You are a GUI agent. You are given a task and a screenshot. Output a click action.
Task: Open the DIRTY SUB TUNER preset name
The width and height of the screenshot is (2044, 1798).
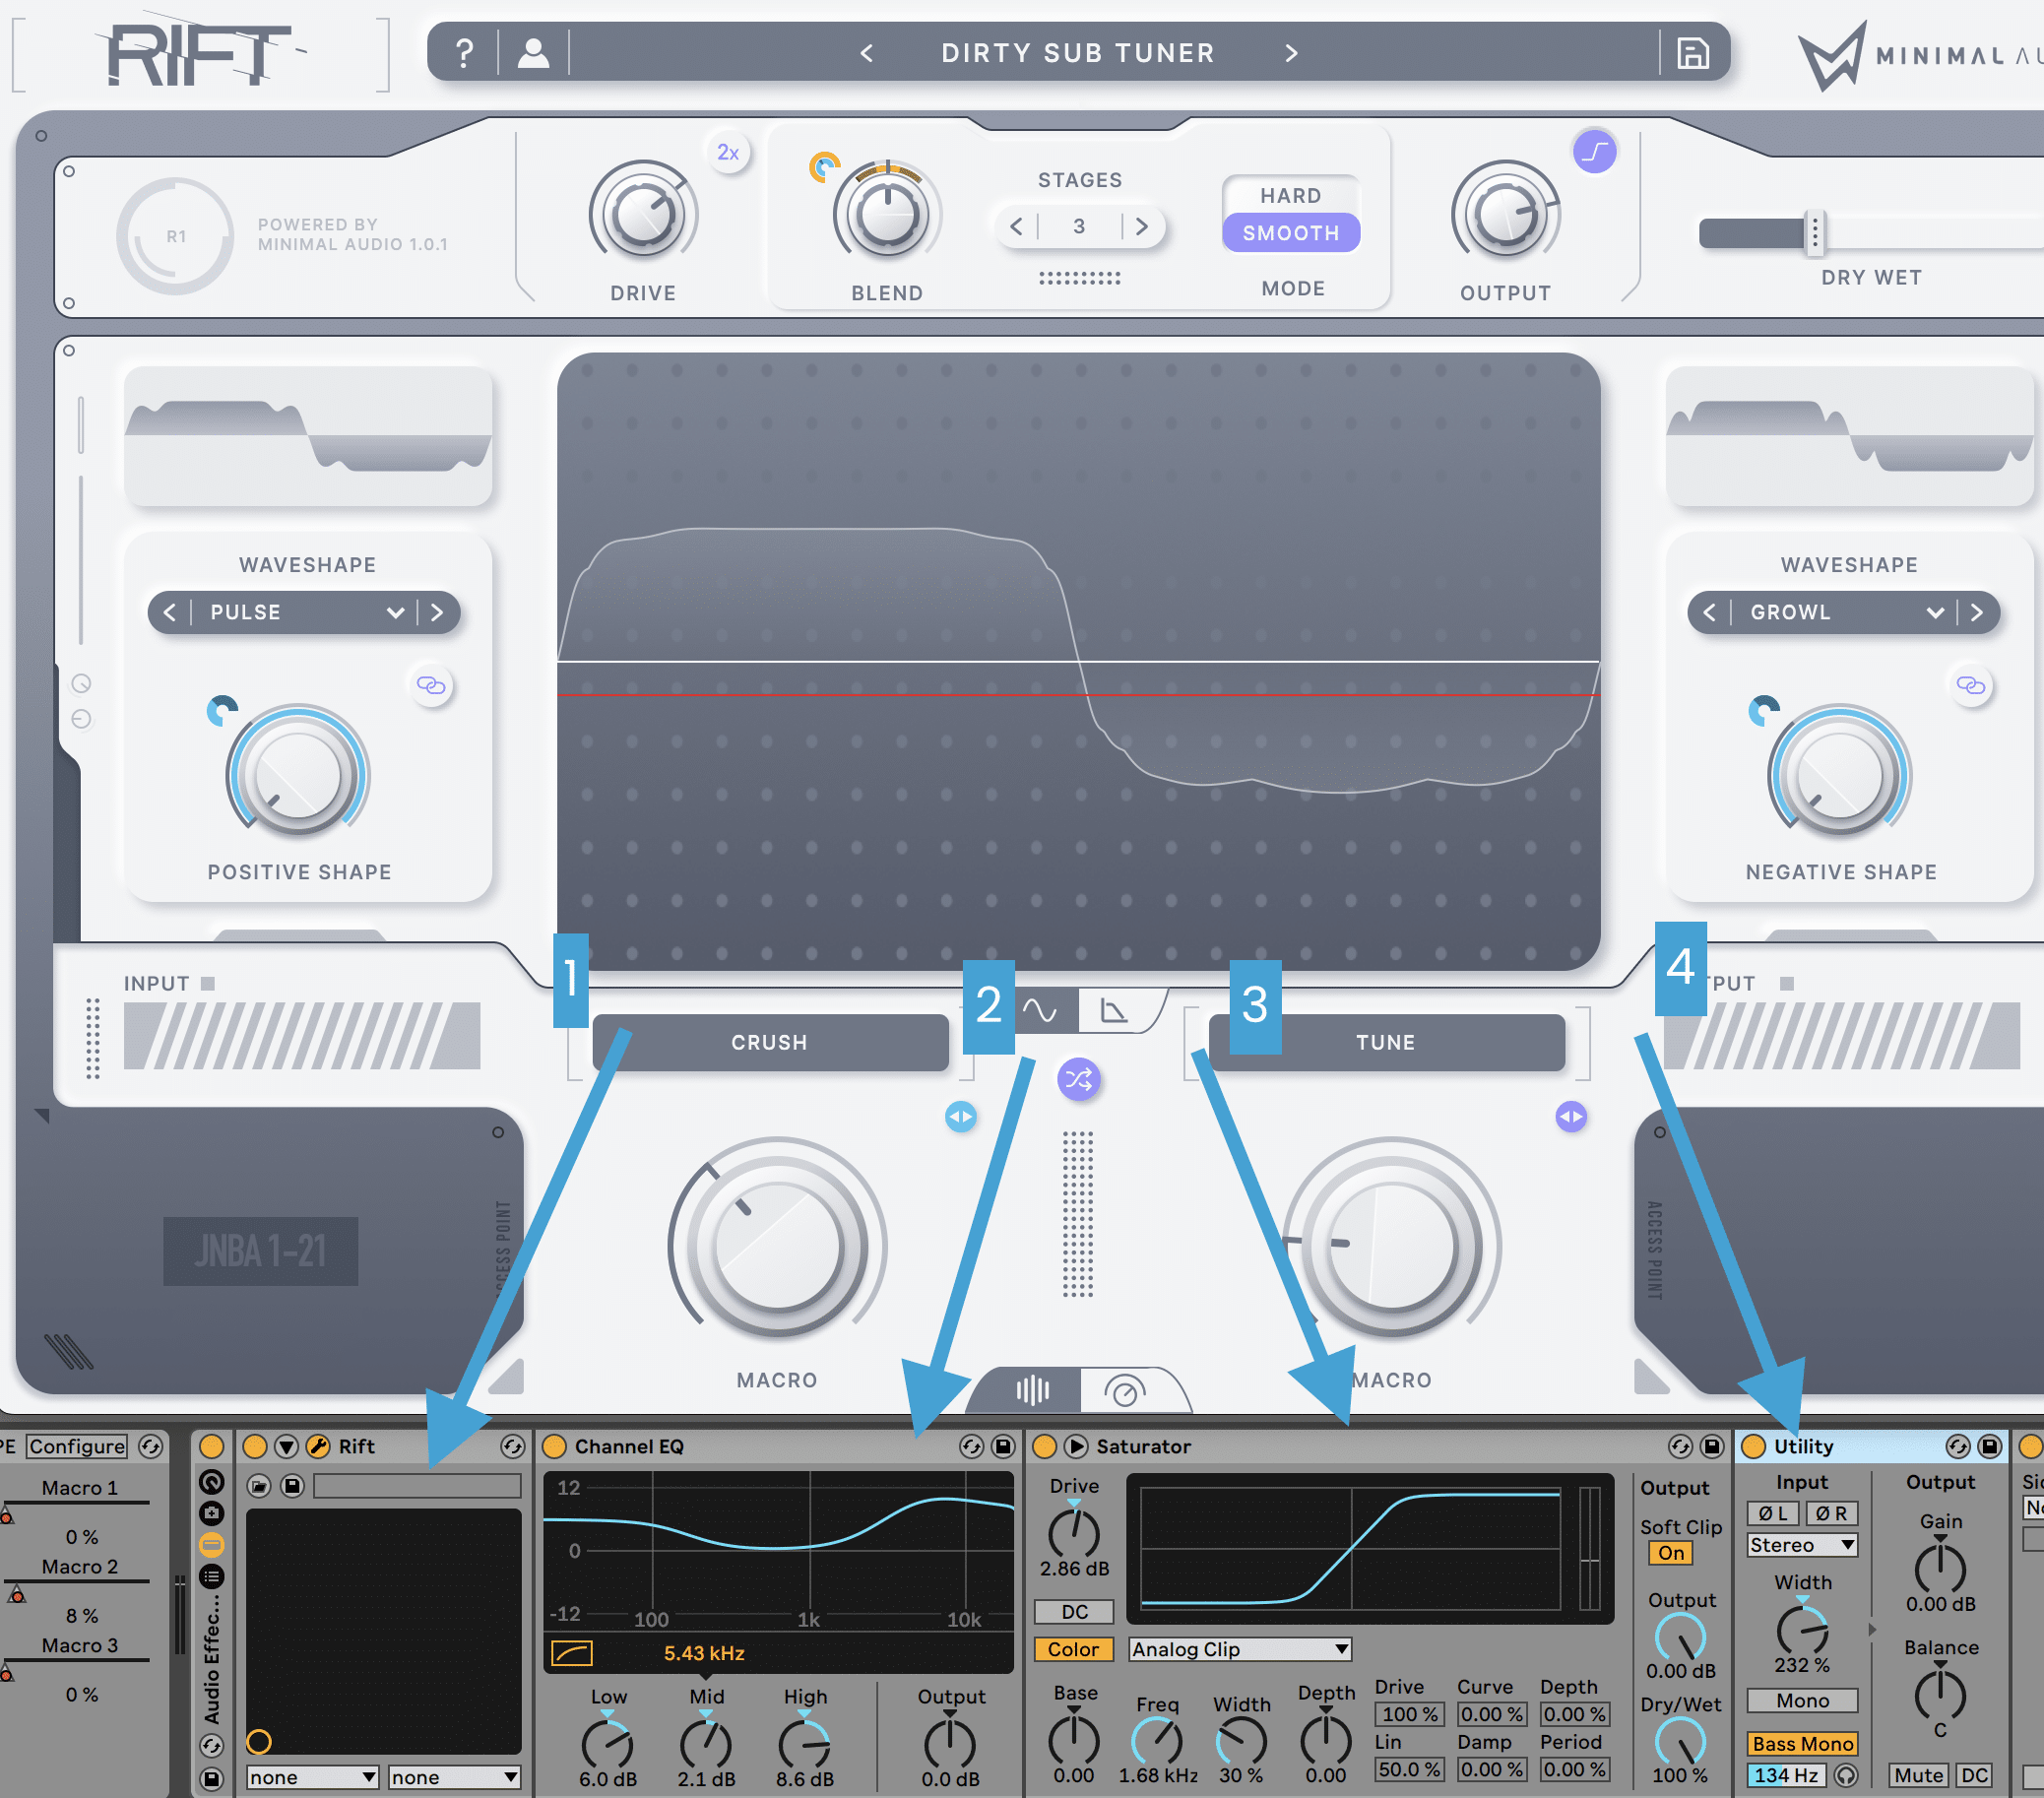(x=1078, y=53)
